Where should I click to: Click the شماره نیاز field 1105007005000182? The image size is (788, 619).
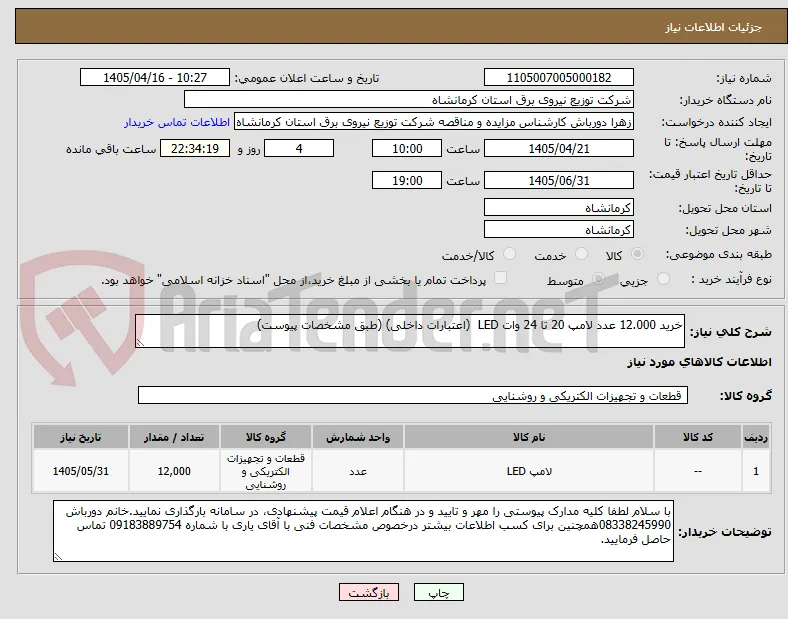click(558, 77)
